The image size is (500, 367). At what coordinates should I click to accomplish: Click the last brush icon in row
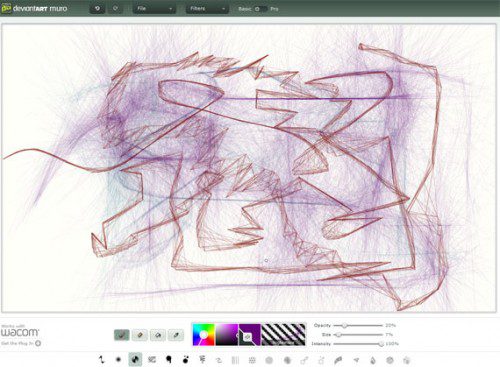(x=406, y=360)
